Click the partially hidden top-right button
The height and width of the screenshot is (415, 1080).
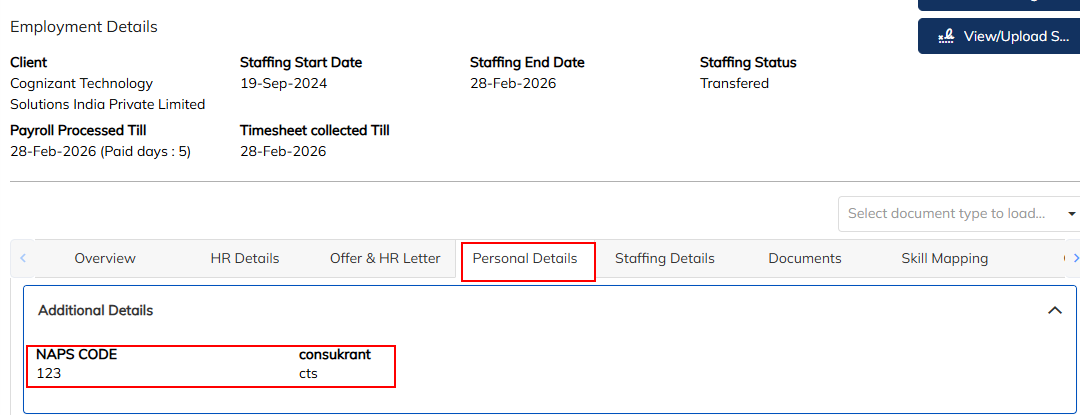tap(998, 4)
